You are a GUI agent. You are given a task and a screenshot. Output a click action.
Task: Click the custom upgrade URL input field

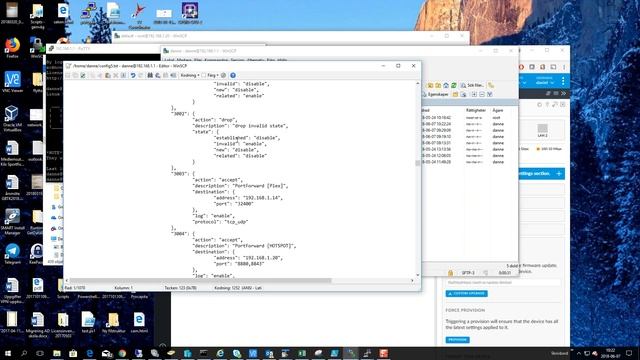click(503, 282)
